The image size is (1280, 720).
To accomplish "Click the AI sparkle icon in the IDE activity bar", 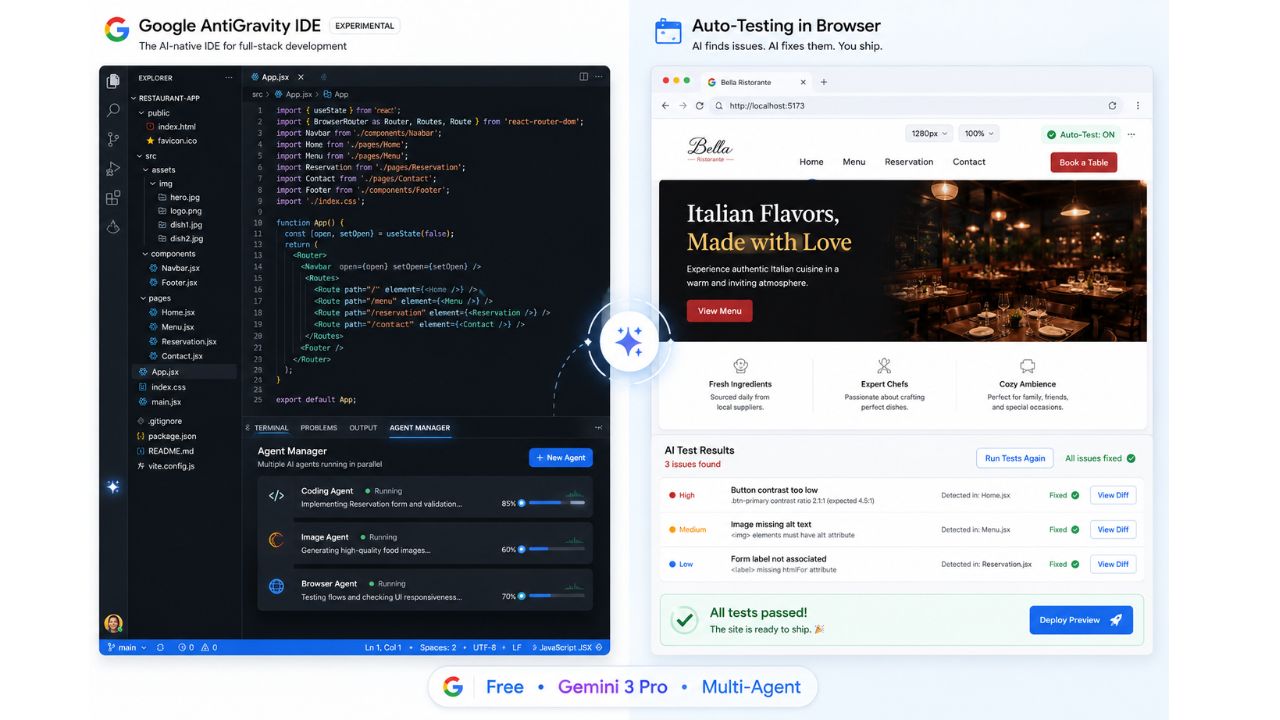I will click(113, 486).
